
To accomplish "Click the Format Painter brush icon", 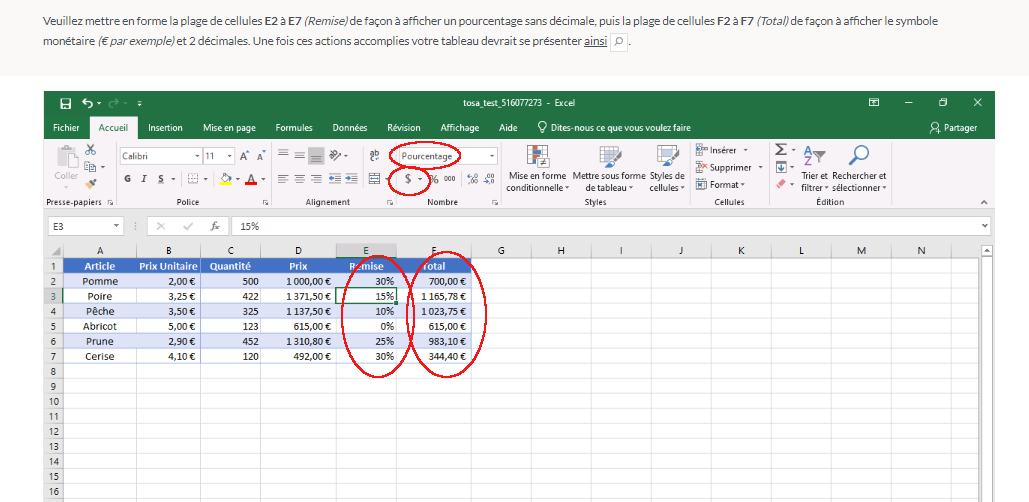I will (91, 184).
